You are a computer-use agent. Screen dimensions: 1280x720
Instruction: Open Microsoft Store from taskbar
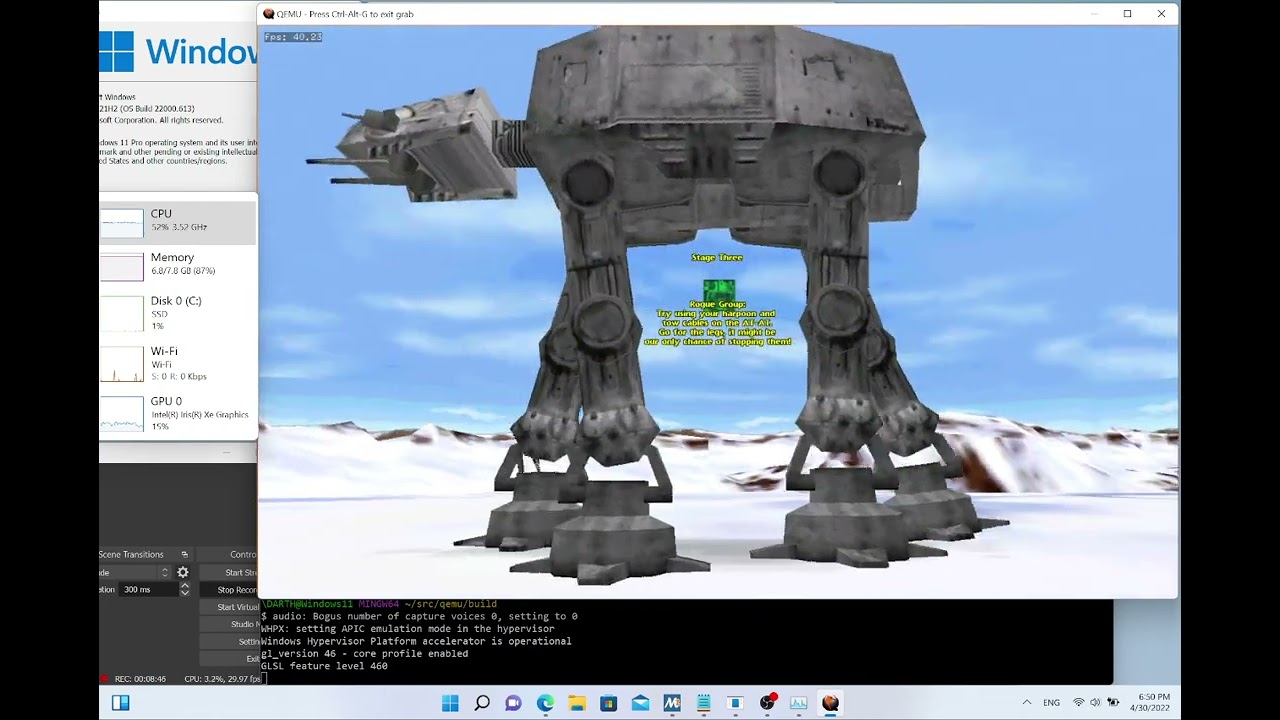click(608, 703)
